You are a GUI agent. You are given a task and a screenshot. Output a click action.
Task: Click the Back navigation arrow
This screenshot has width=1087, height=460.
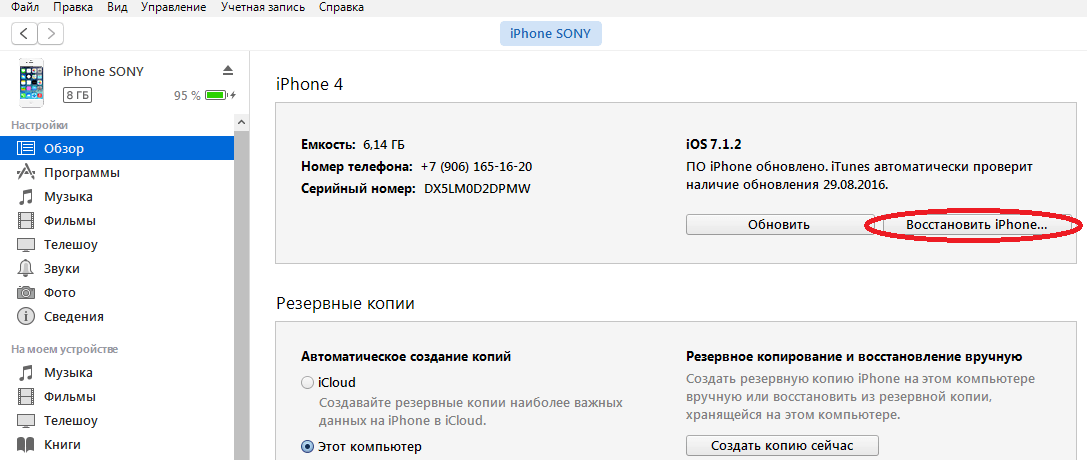tap(24, 34)
